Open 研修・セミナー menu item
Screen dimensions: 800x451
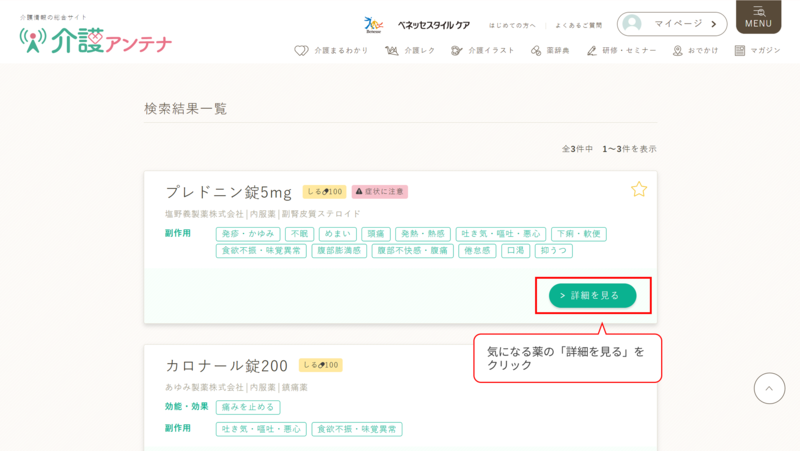pyautogui.click(x=621, y=51)
